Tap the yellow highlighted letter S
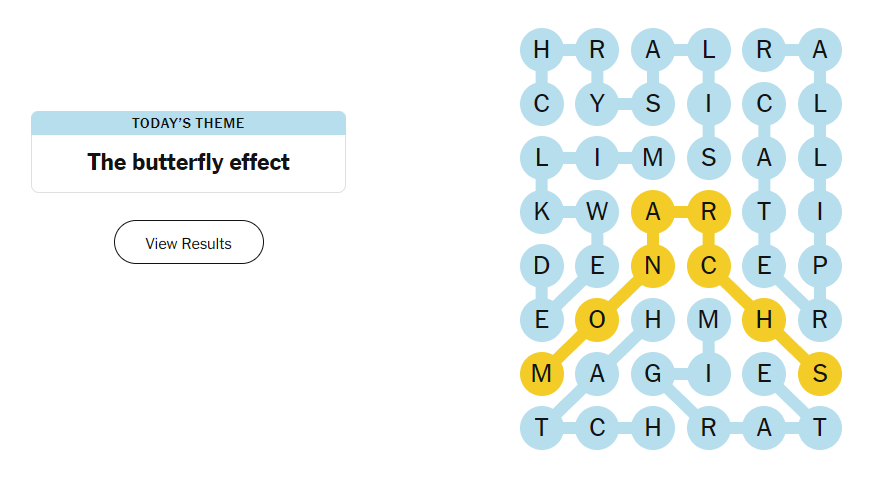This screenshot has height=478, width=871. tap(820, 375)
